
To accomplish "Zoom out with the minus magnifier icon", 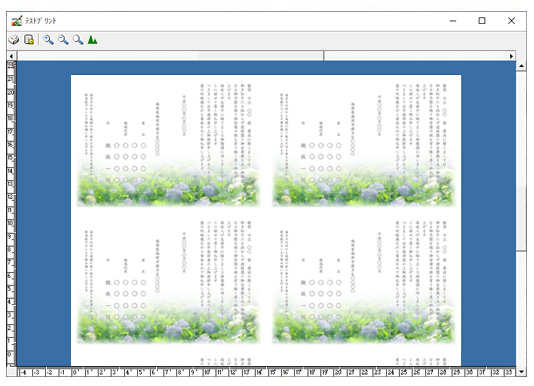I will [63, 40].
